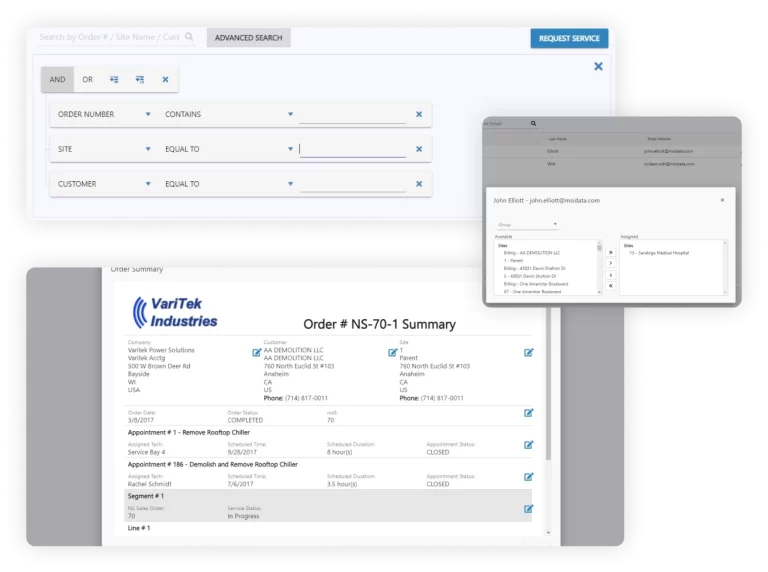Edit Appointment # 1 Remove Rooftop Chiller
Viewport: 768px width, 572px height.
528,445
